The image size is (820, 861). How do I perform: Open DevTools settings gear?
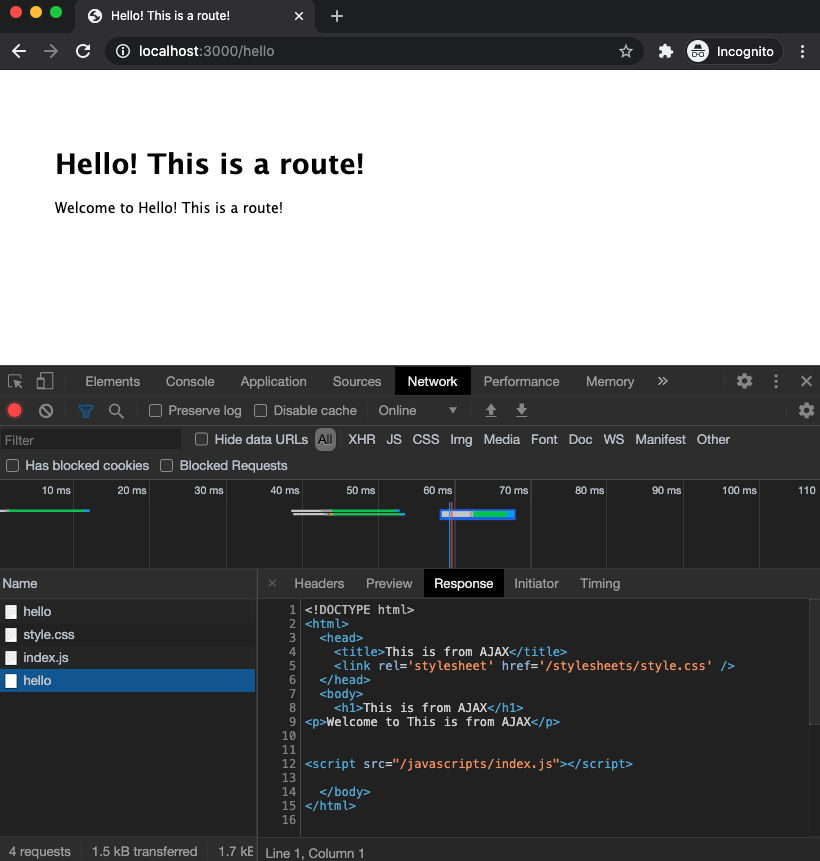coord(744,381)
